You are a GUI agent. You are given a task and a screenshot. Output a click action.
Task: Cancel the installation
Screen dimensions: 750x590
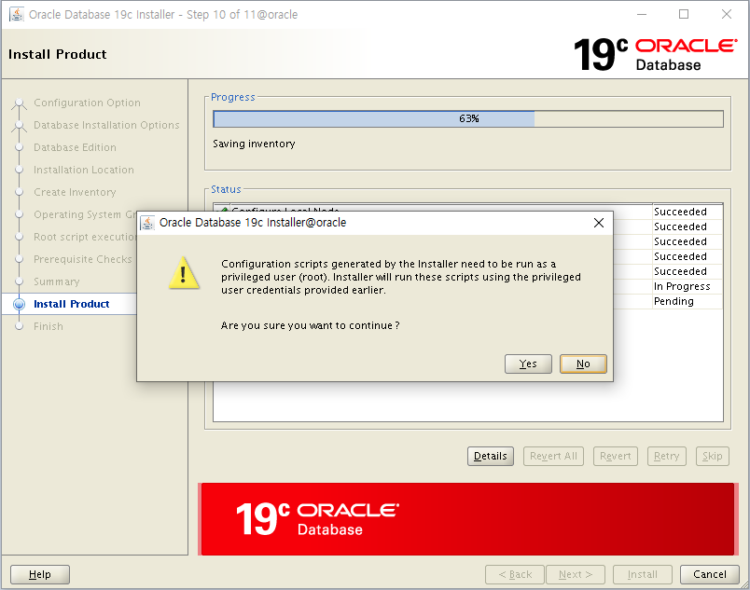click(709, 574)
